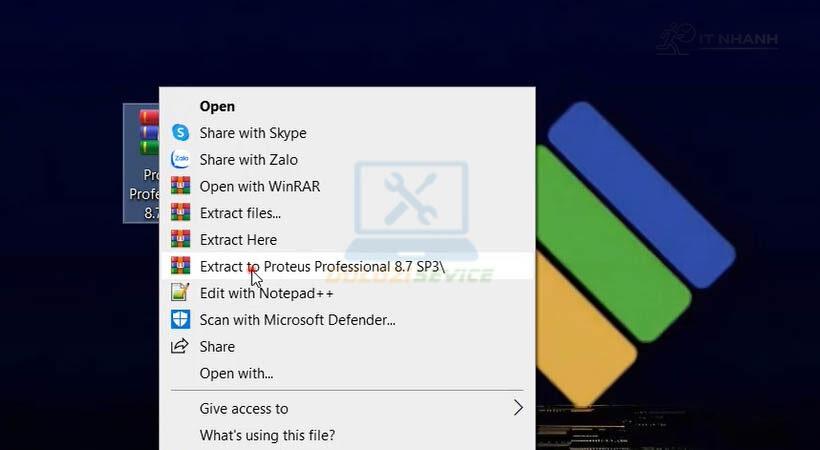Click the Notepad++ icon in the menu

click(180, 292)
